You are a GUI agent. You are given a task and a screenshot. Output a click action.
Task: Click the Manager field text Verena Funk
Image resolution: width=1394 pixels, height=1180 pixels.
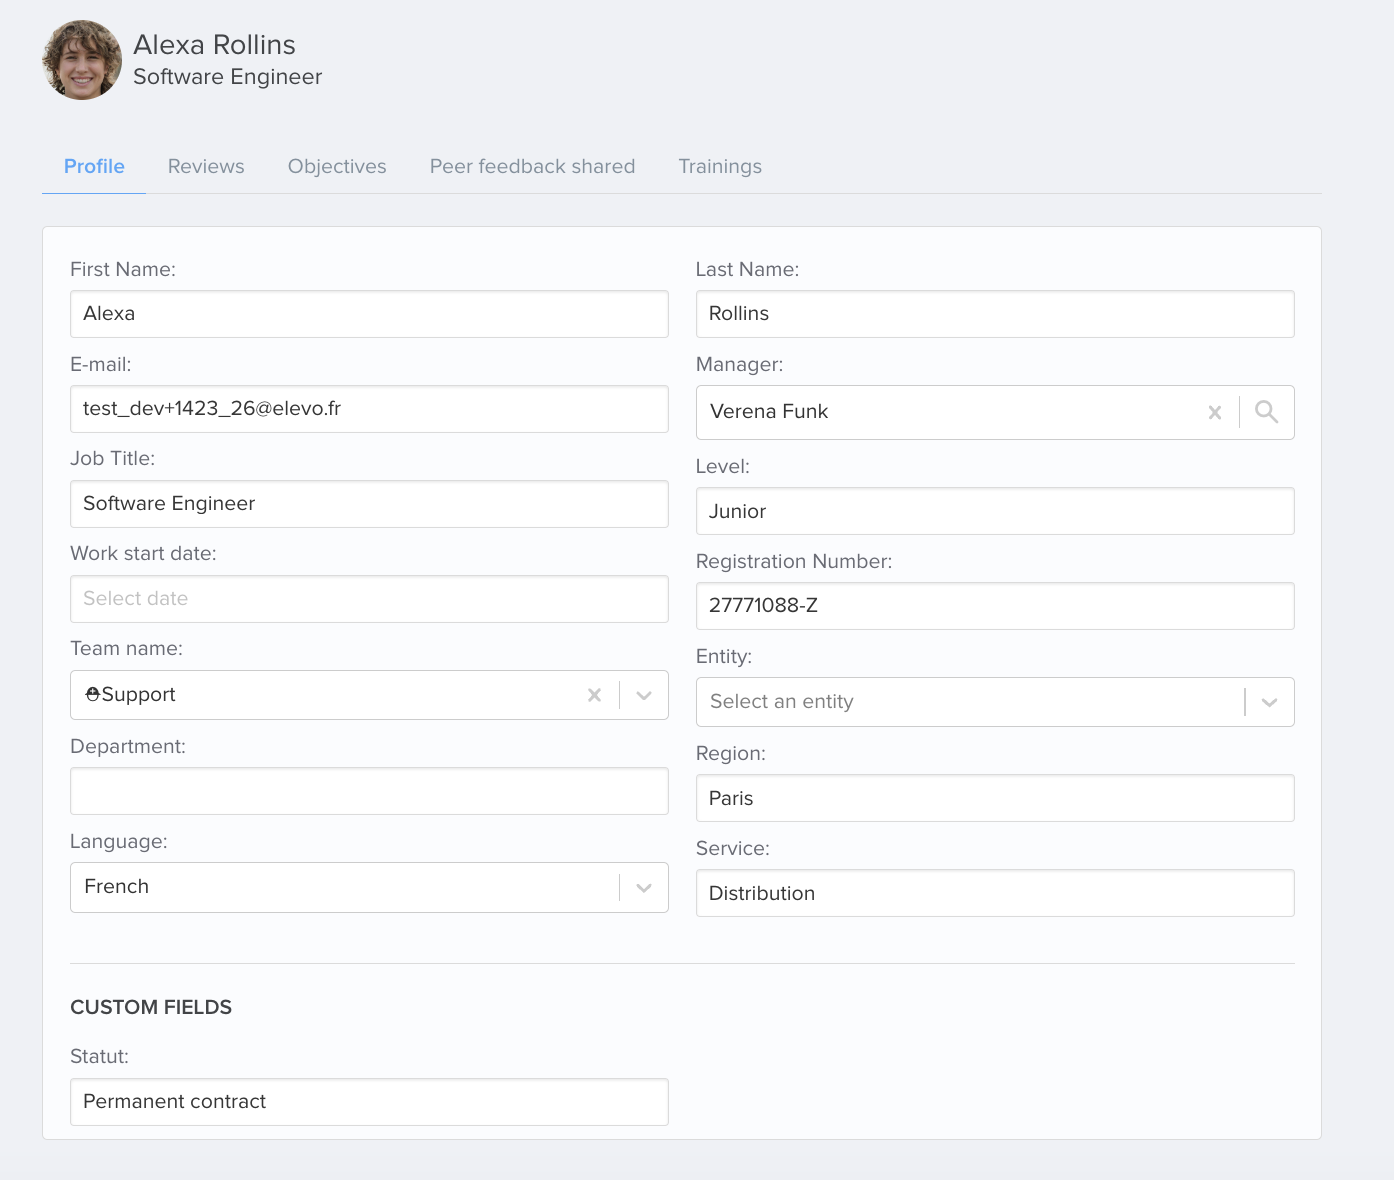(769, 411)
